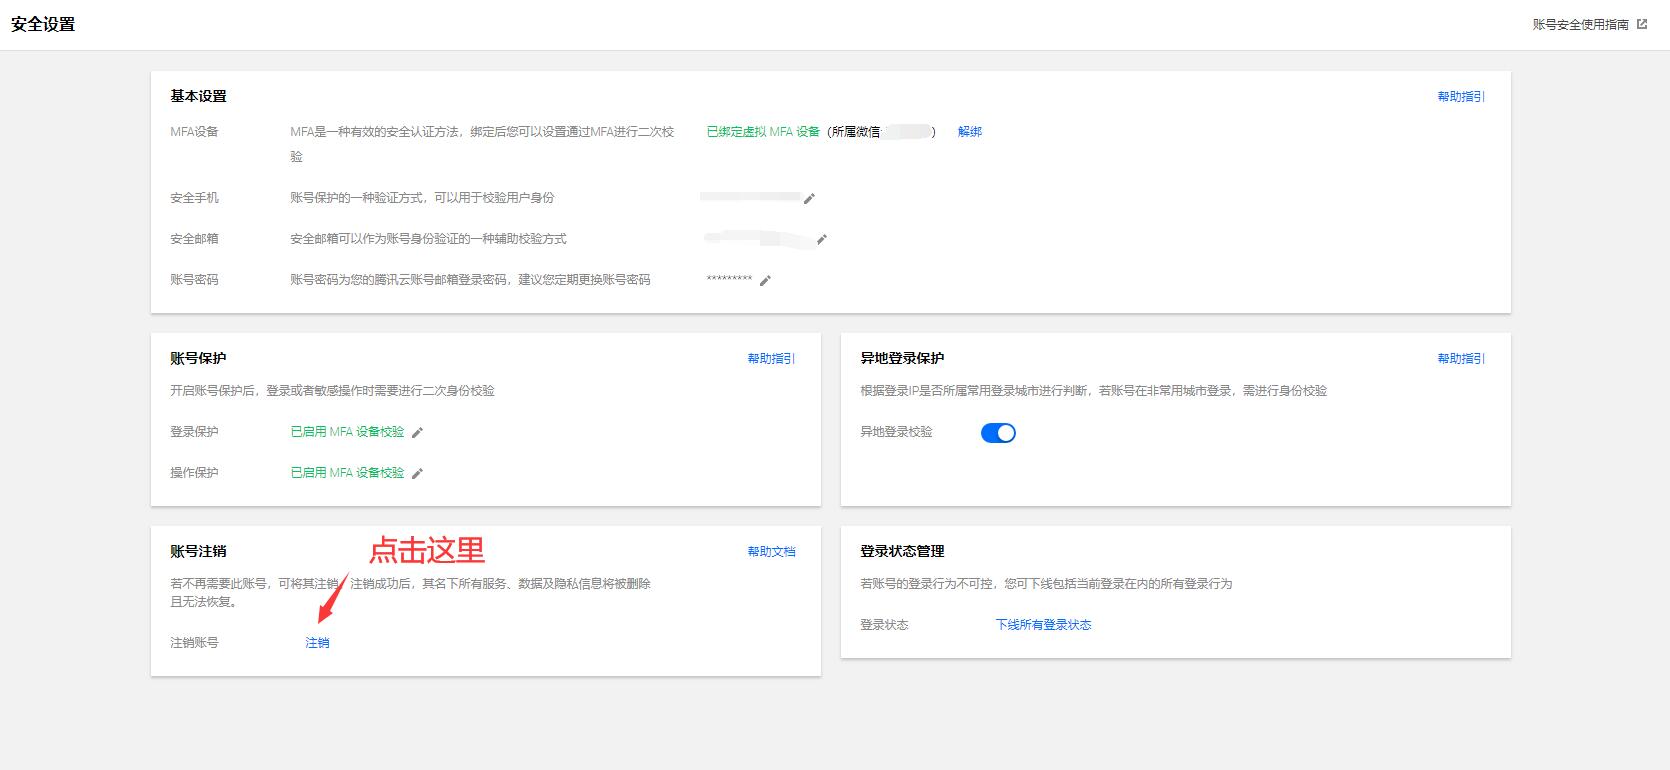Viewport: 1670px width, 770px height.
Task: Toggle the 异地登录校验 switch
Action: [998, 433]
